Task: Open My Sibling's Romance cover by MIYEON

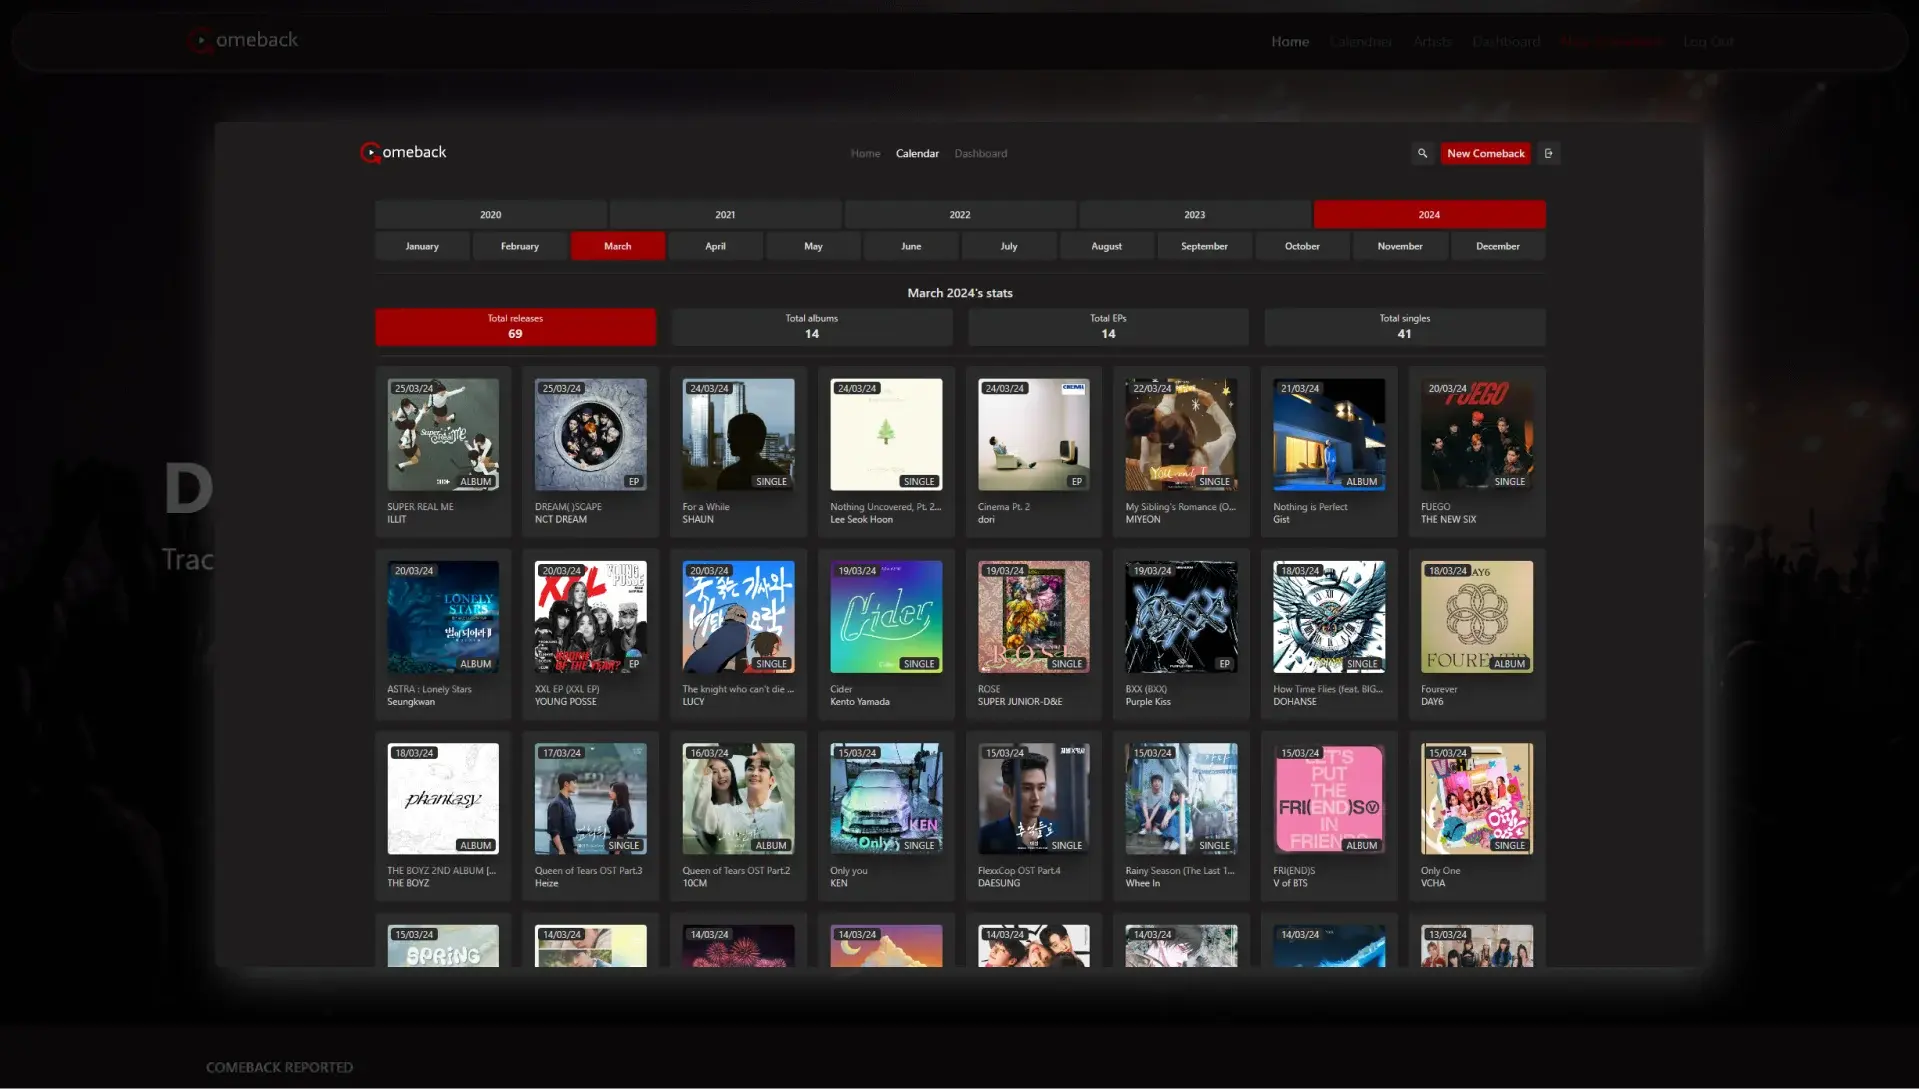Action: coord(1181,434)
